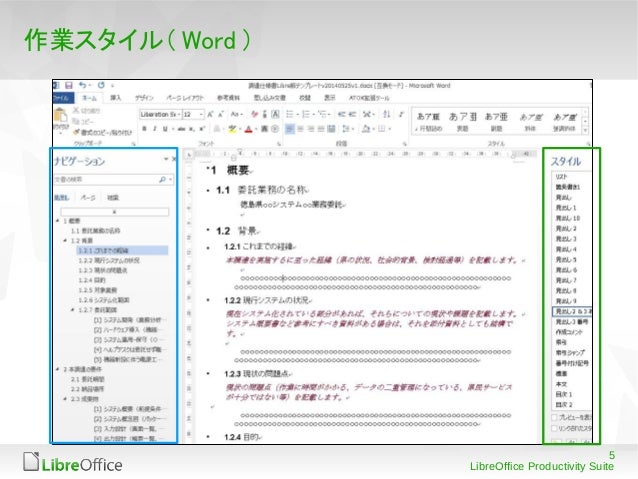Apply the 行間詰め style from gallery
Image resolution: width=638 pixels, height=479 pixels.
pos(428,121)
